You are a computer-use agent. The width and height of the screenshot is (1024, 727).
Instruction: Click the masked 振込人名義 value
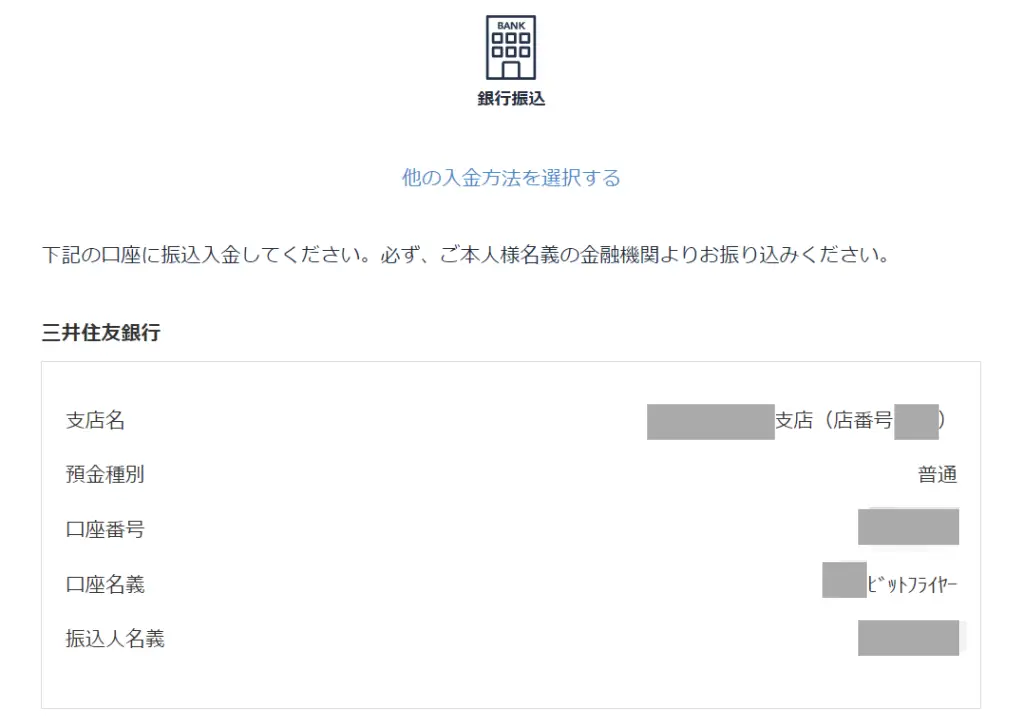(908, 638)
